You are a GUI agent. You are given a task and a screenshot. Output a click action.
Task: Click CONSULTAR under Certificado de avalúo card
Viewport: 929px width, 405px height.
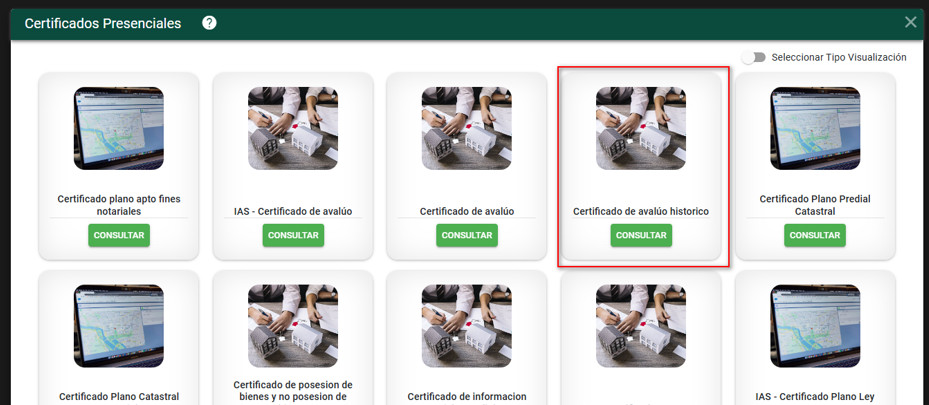[467, 235]
